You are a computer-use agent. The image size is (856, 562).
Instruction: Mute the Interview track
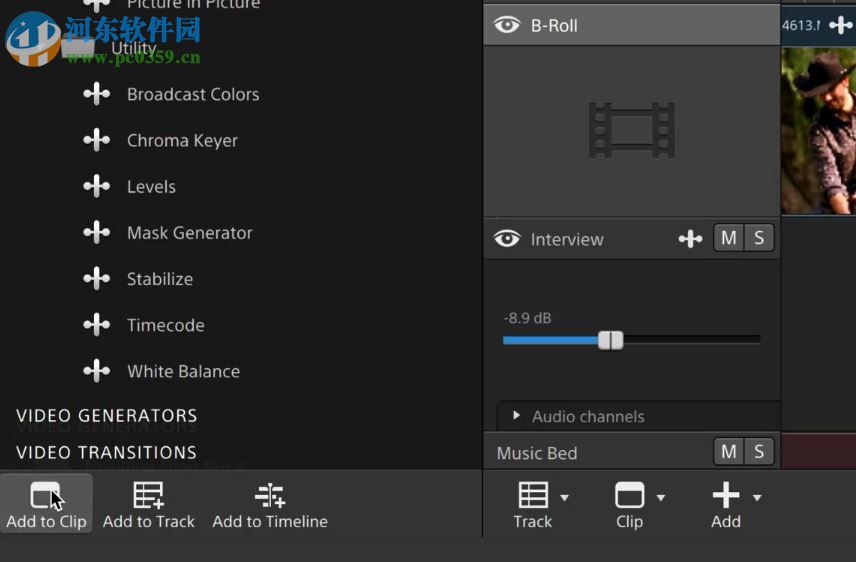tap(729, 238)
